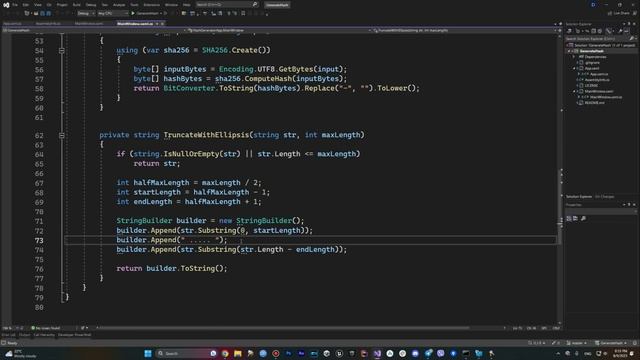Click 'return builder.ToString();' on line 76
The width and height of the screenshot is (640, 360).
pos(171,268)
